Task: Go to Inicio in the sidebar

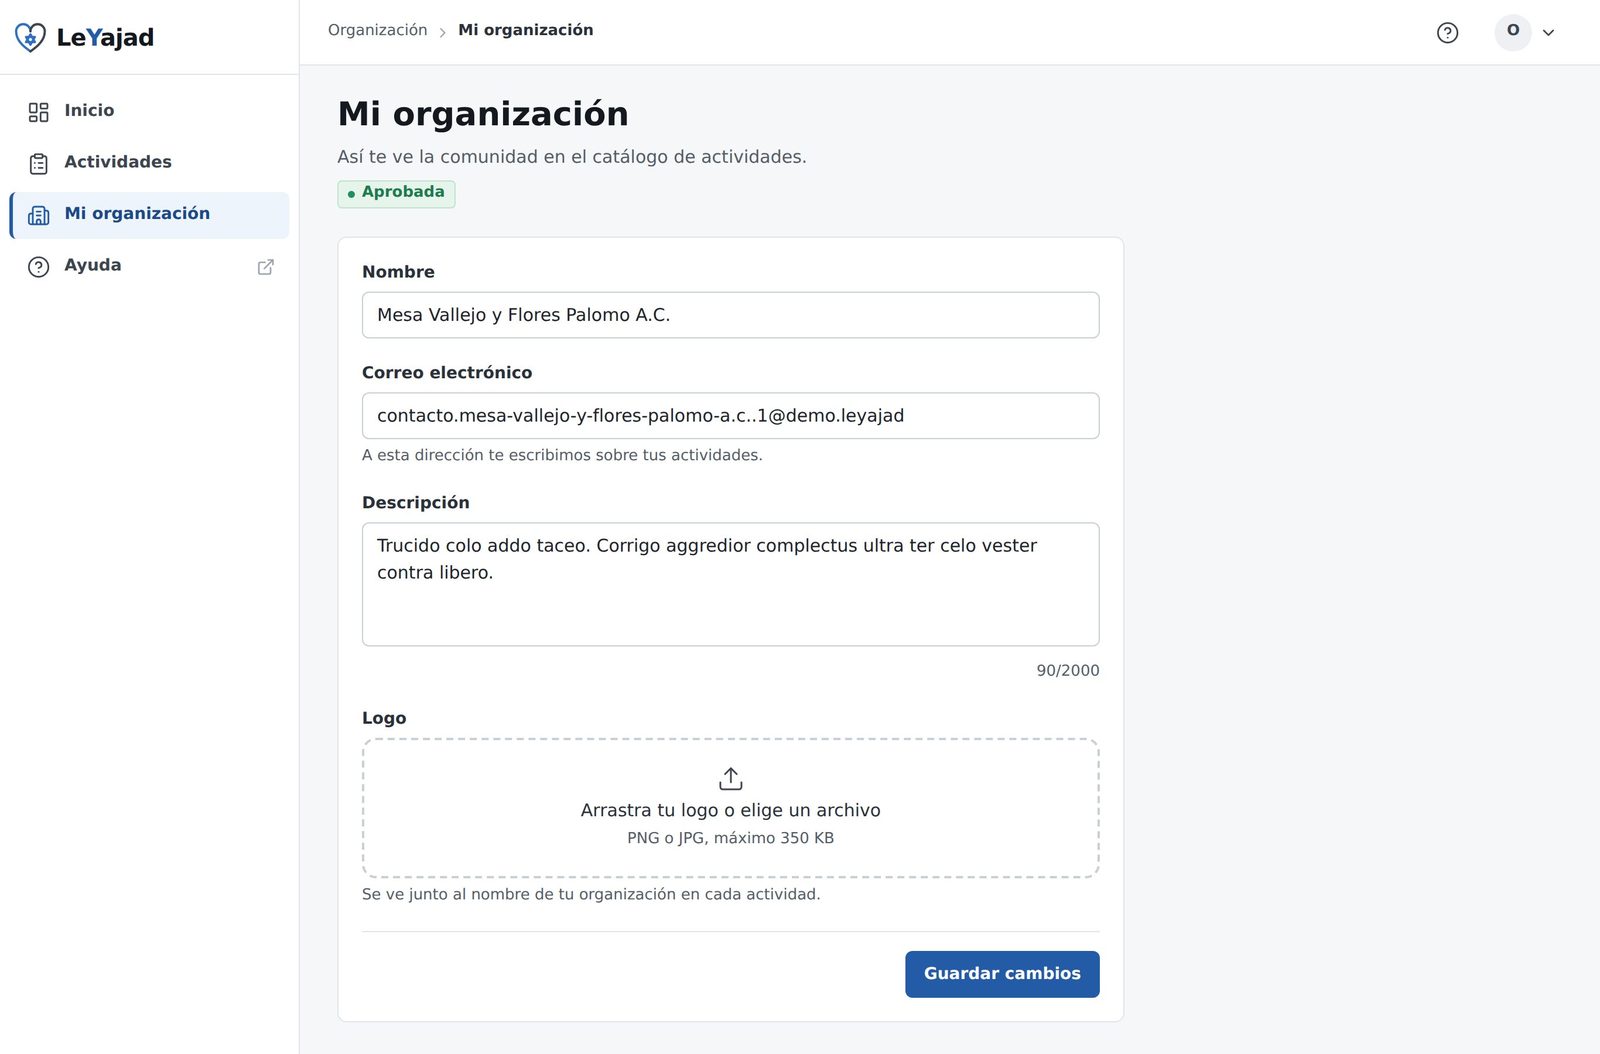Action: point(150,111)
